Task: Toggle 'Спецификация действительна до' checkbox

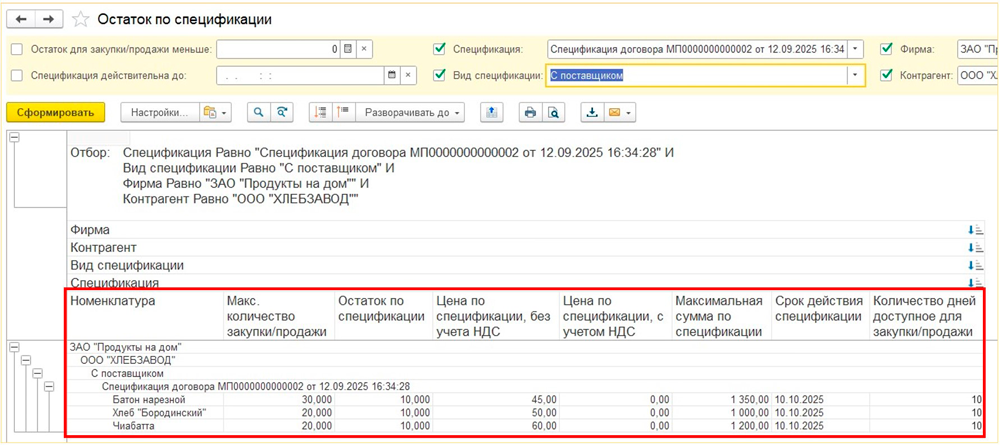Action: (x=16, y=75)
